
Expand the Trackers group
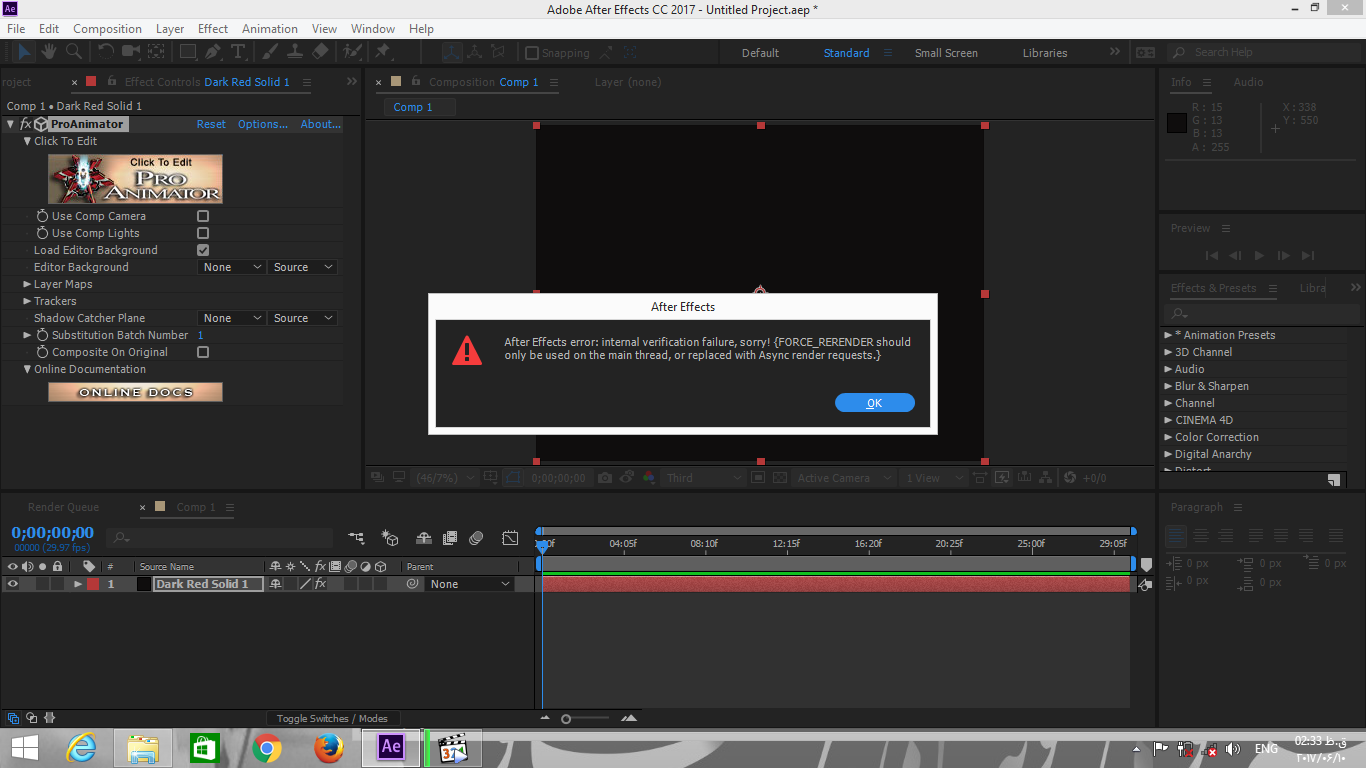pos(27,301)
